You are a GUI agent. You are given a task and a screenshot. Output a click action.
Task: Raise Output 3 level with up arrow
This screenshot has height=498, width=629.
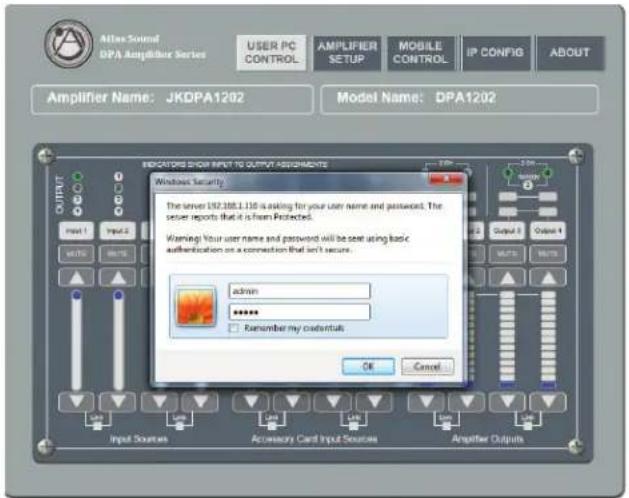coord(507,277)
